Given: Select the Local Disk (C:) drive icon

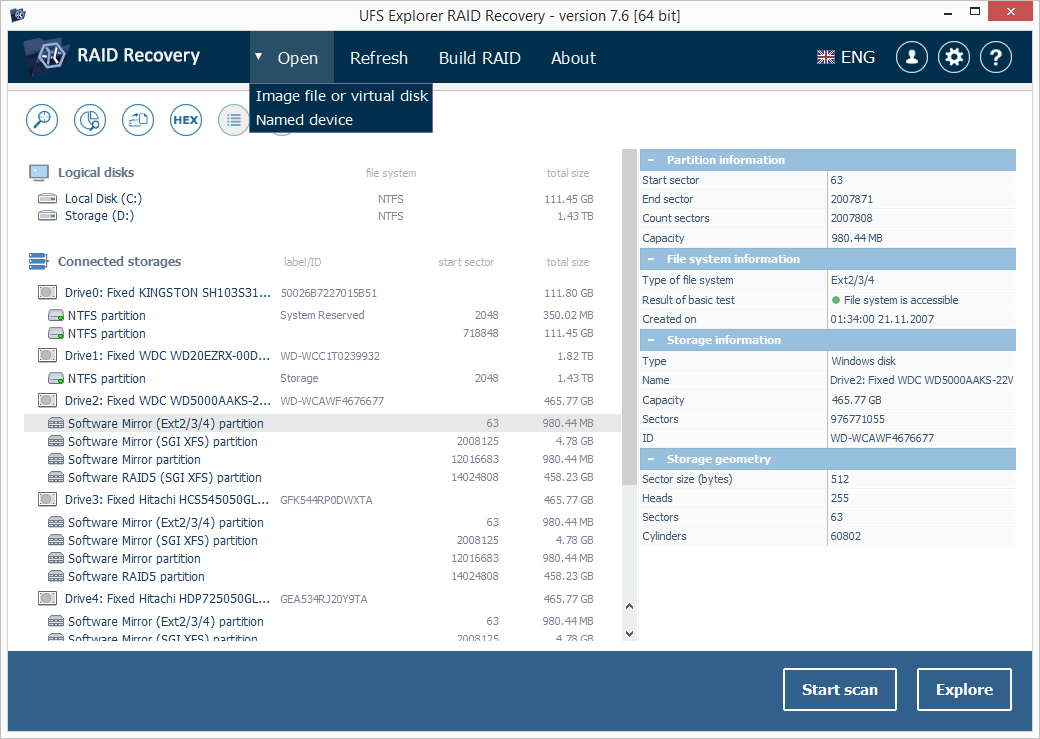Looking at the screenshot, I should click(47, 198).
